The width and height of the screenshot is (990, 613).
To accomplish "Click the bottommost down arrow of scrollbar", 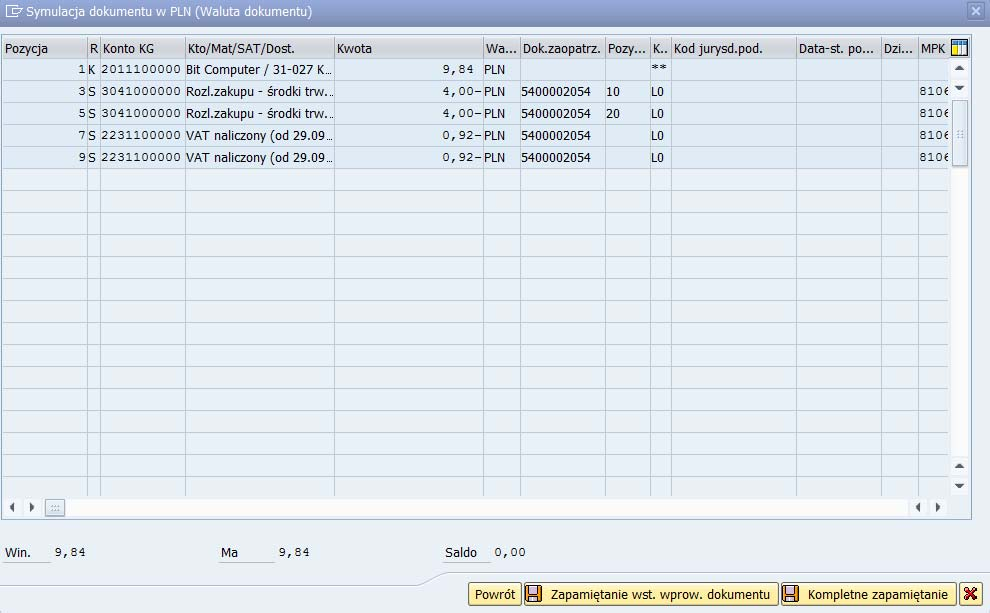I will [x=959, y=485].
